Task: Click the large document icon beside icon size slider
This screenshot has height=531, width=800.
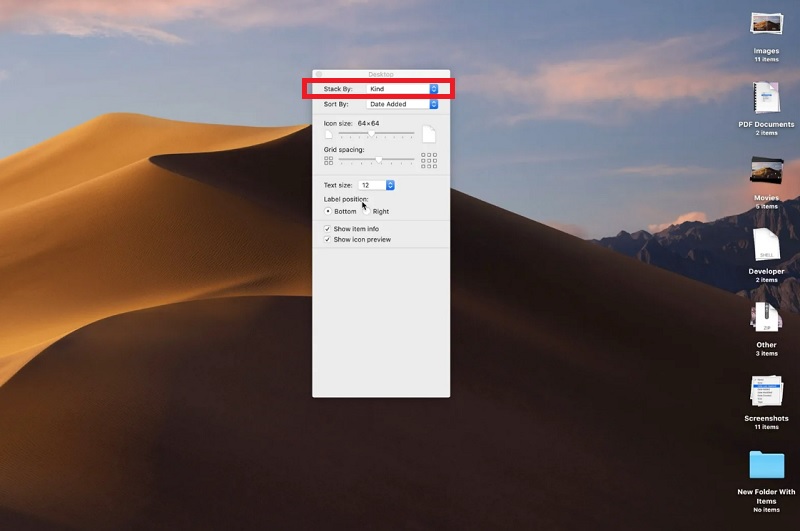Action: [428, 134]
